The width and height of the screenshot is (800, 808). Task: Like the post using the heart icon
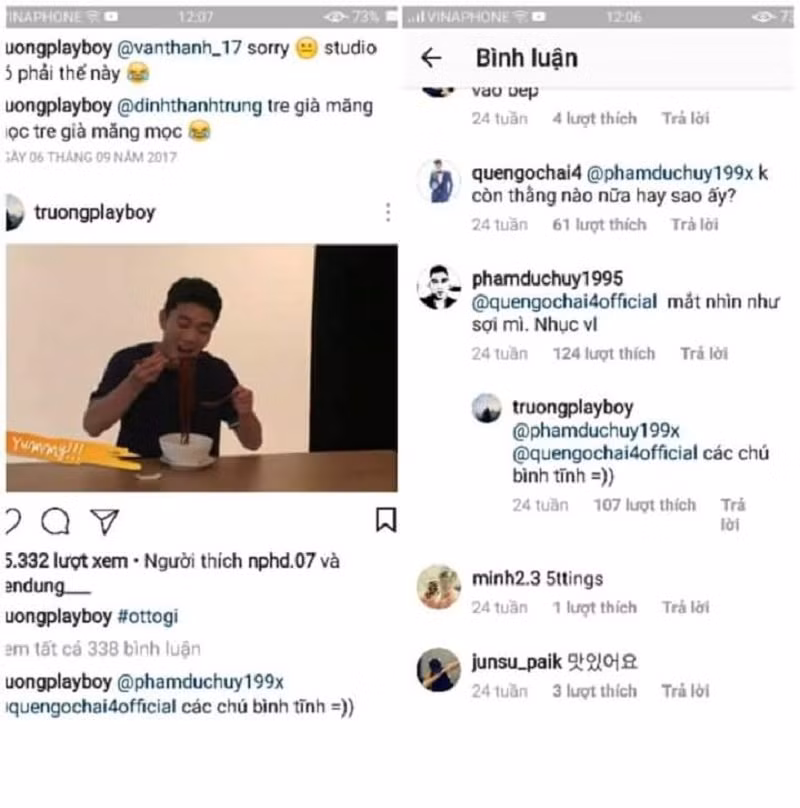(x=13, y=521)
